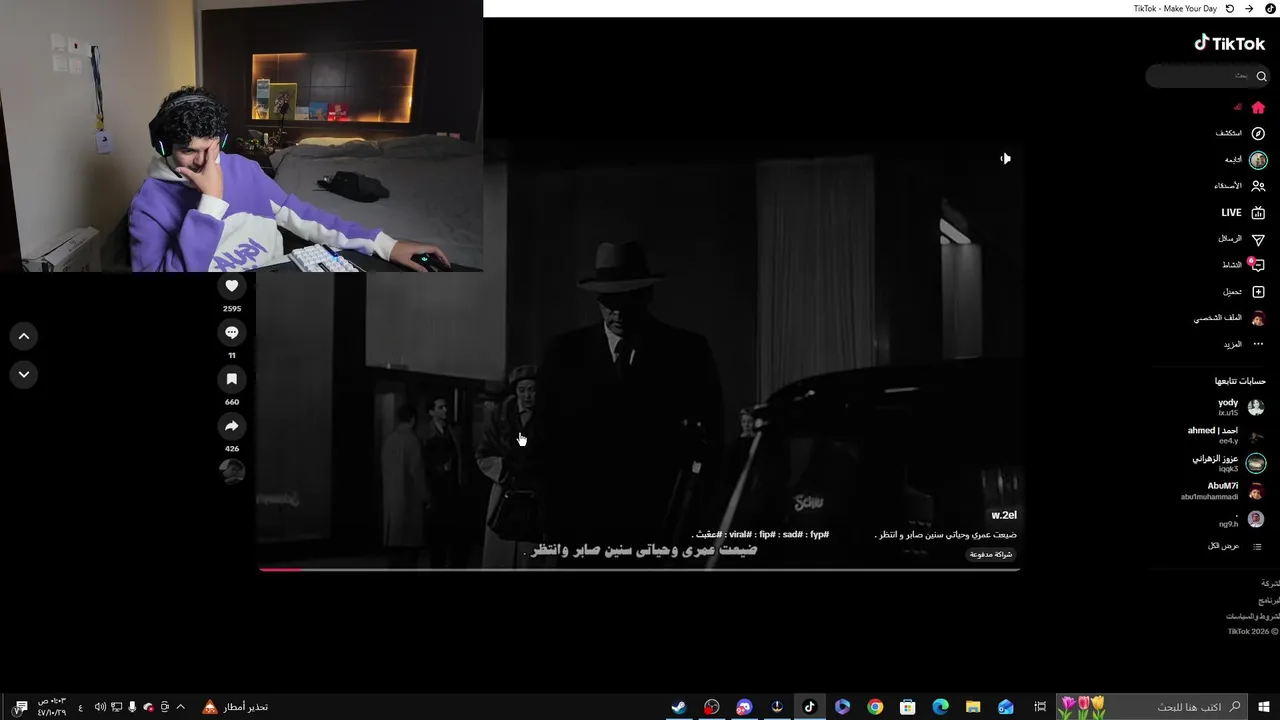Open the Following feed avatar item

(x=1246, y=160)
